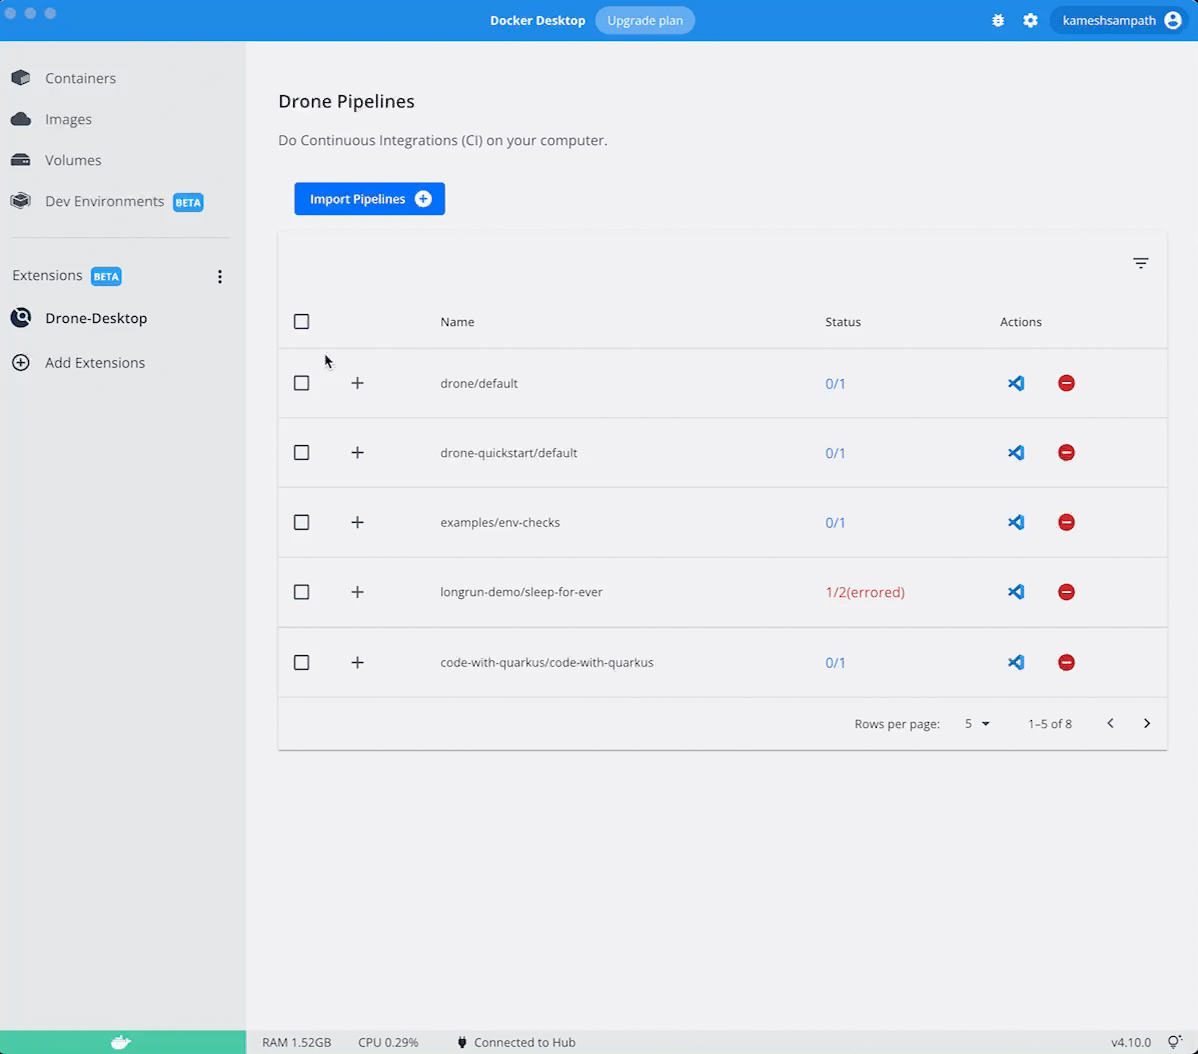
Task: Click the Import Pipelines button
Action: point(370,199)
